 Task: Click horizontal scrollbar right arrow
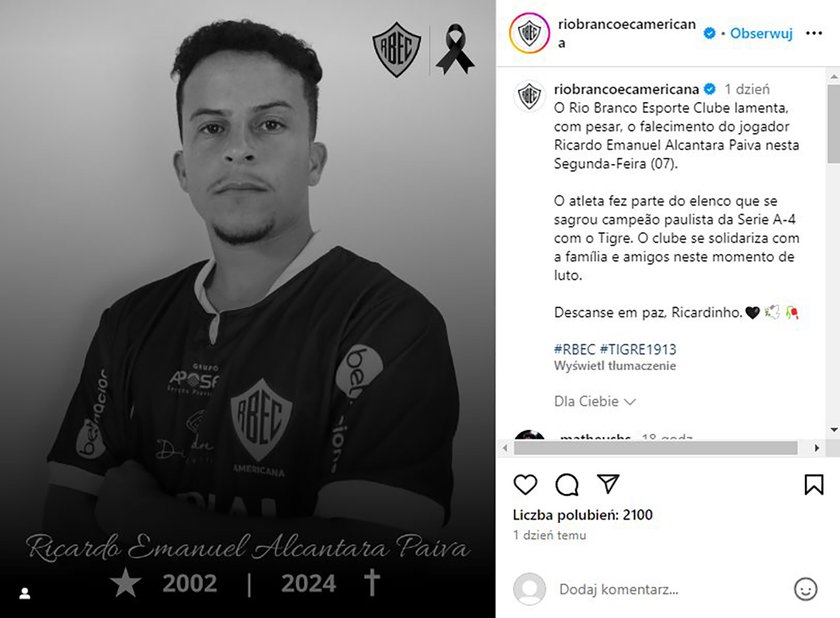tap(816, 448)
